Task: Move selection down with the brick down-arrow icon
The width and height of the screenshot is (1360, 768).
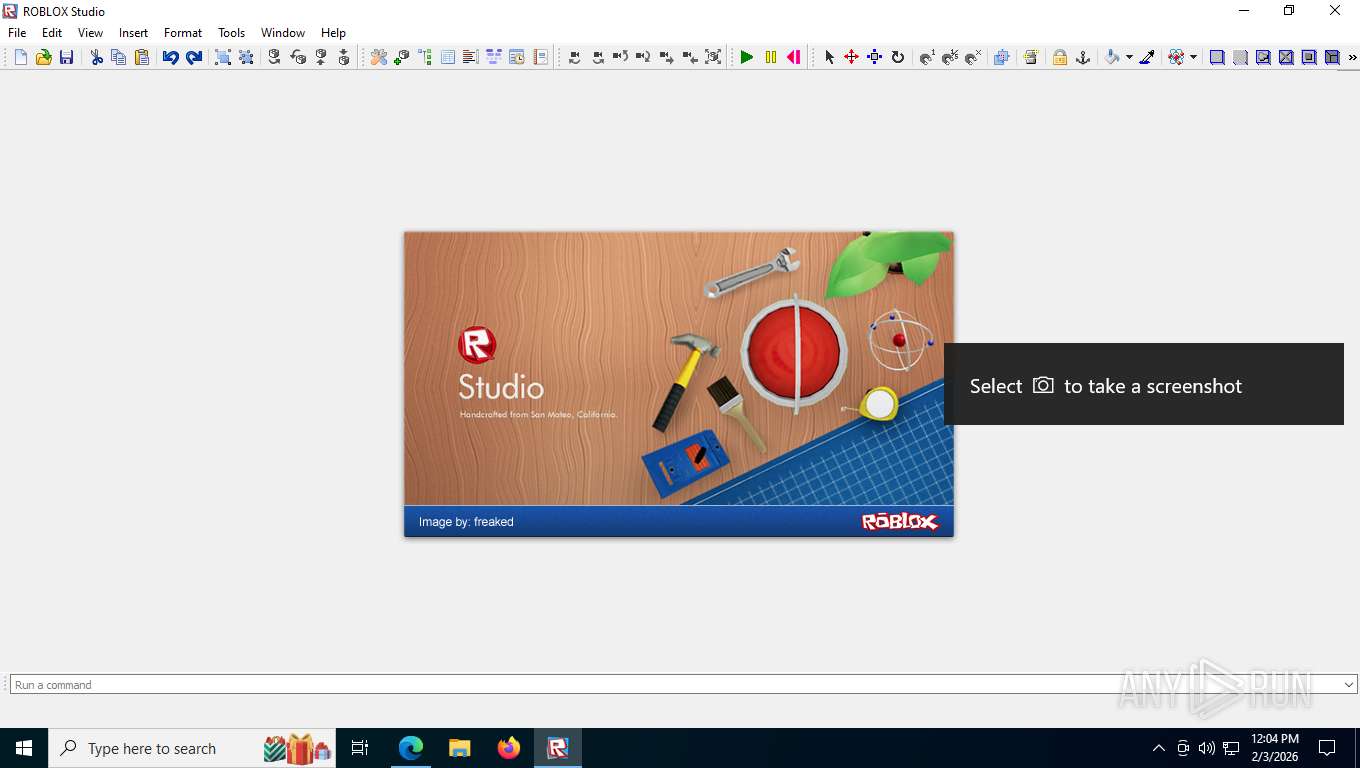Action: pyautogui.click(x=344, y=58)
